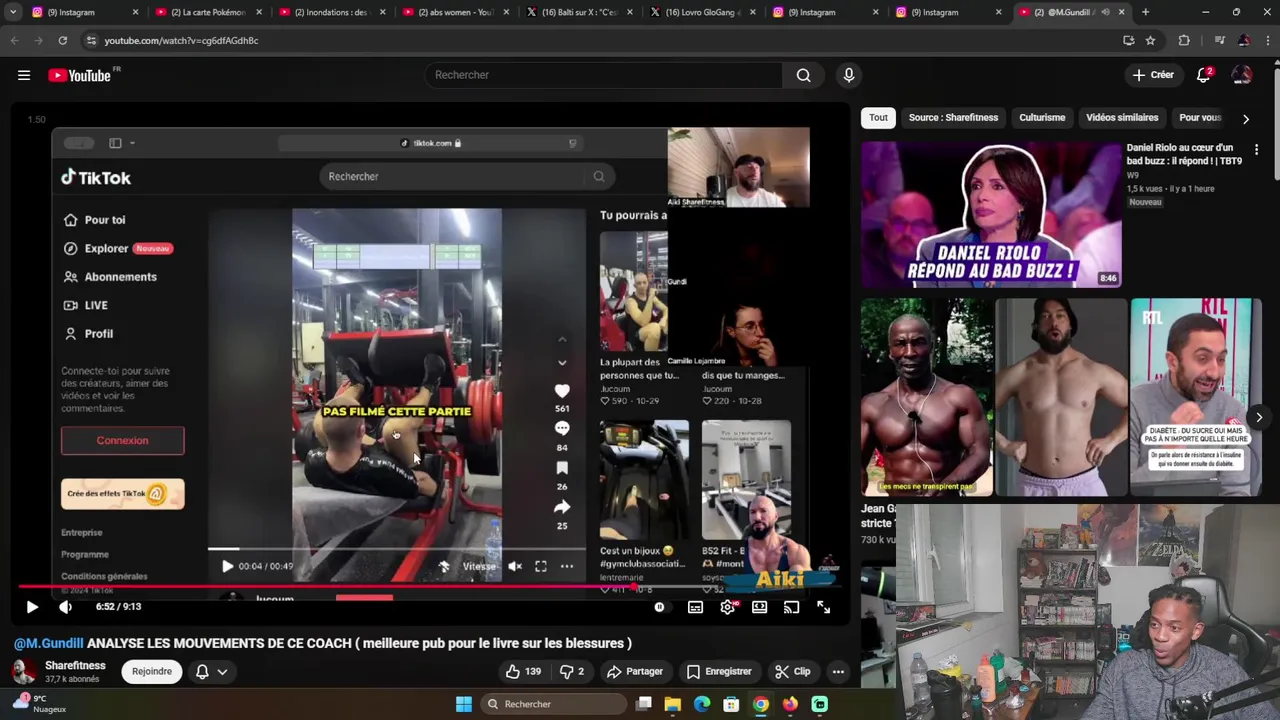Screen dimensions: 1280x720
Task: Bookmark this page with the star
Action: (x=1150, y=40)
